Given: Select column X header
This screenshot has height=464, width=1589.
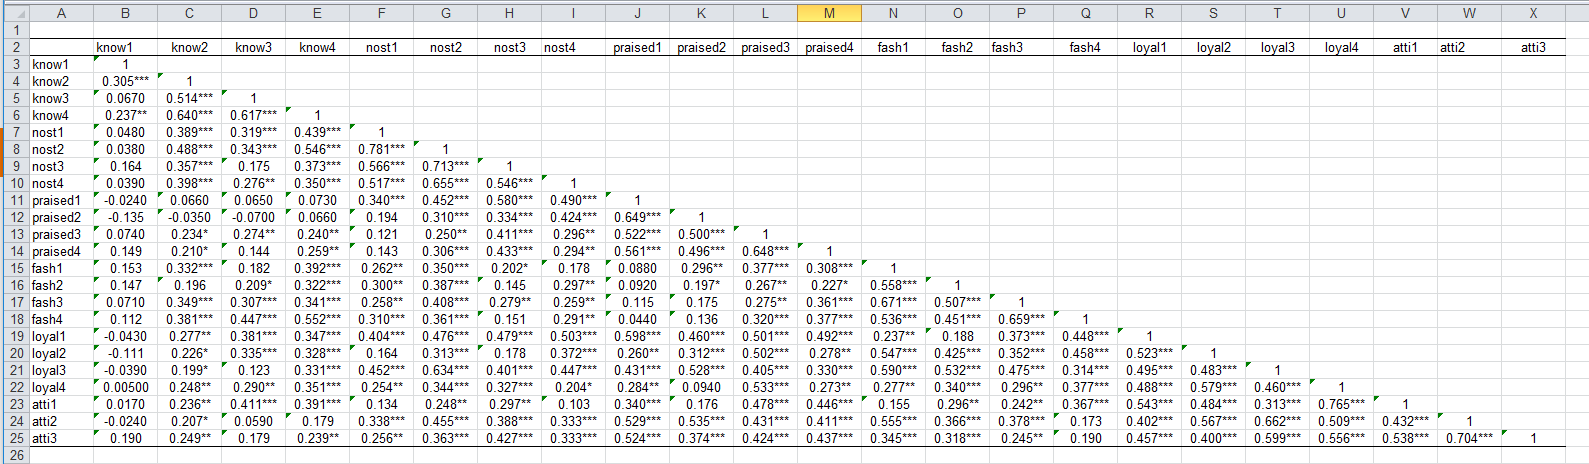Looking at the screenshot, I should (x=1533, y=13).
